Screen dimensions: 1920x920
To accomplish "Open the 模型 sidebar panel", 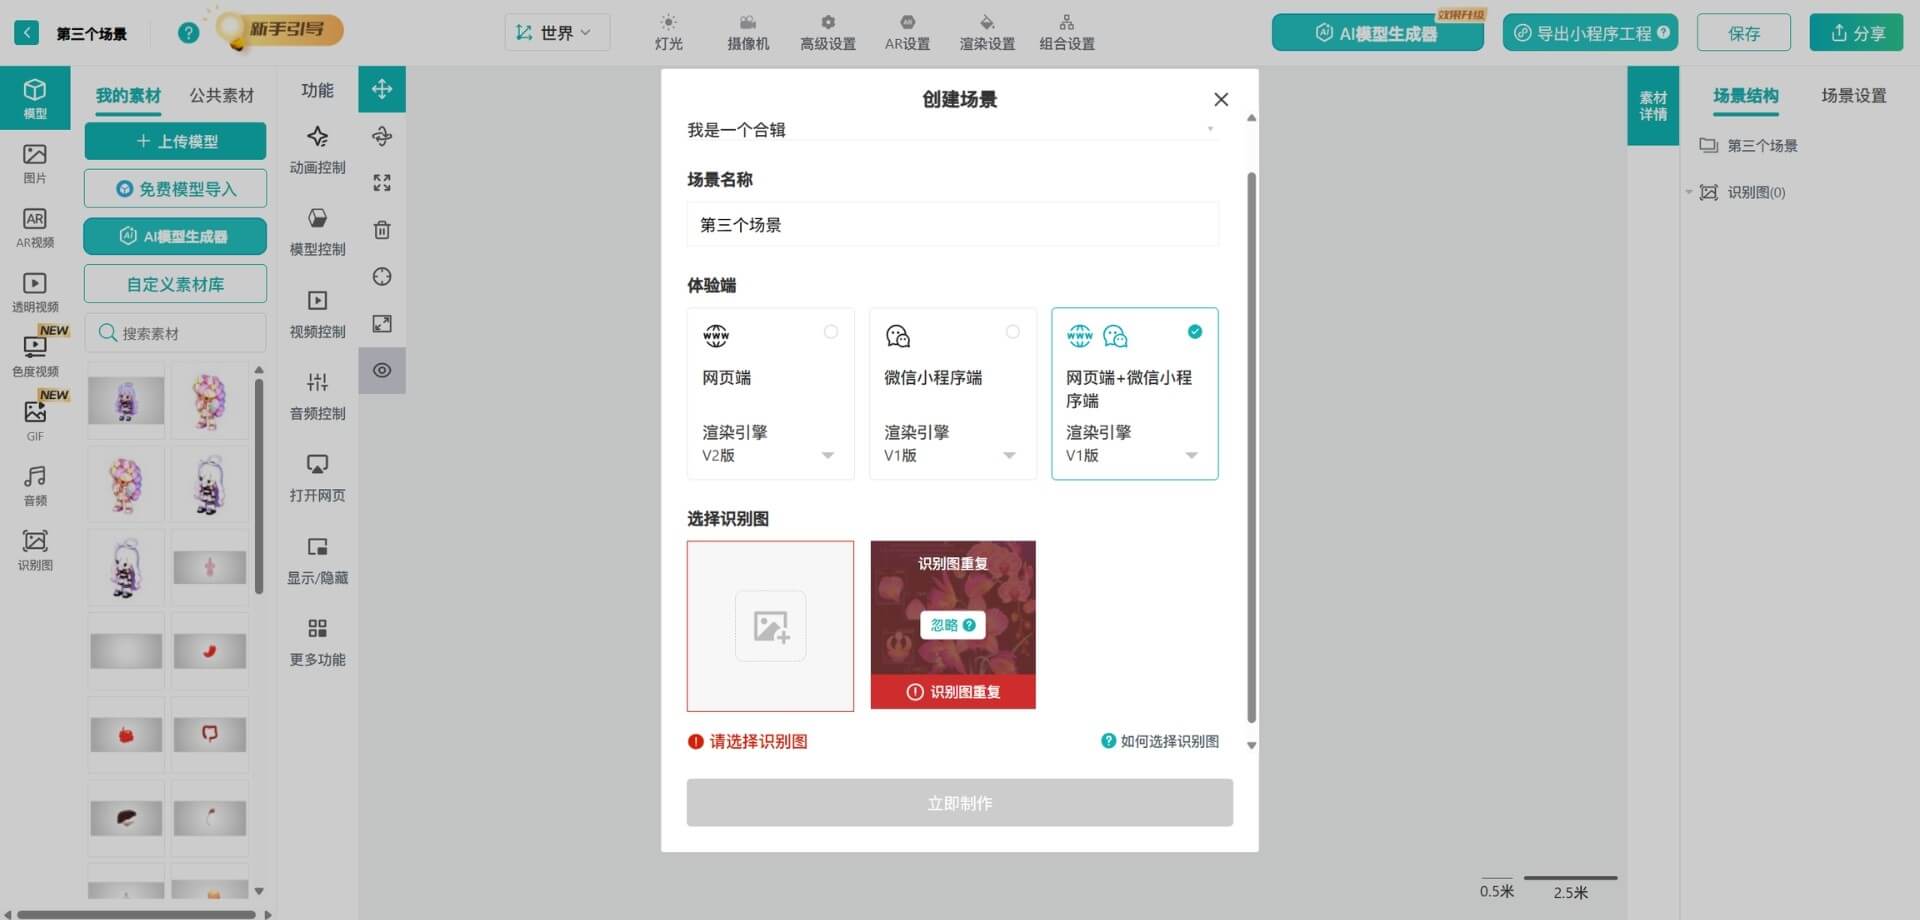I will [x=35, y=98].
